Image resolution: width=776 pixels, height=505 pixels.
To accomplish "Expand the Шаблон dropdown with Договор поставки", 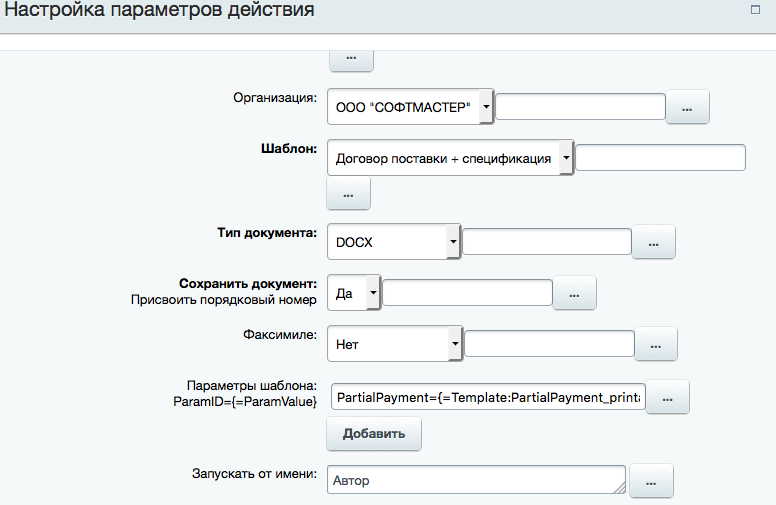I will (450, 158).
